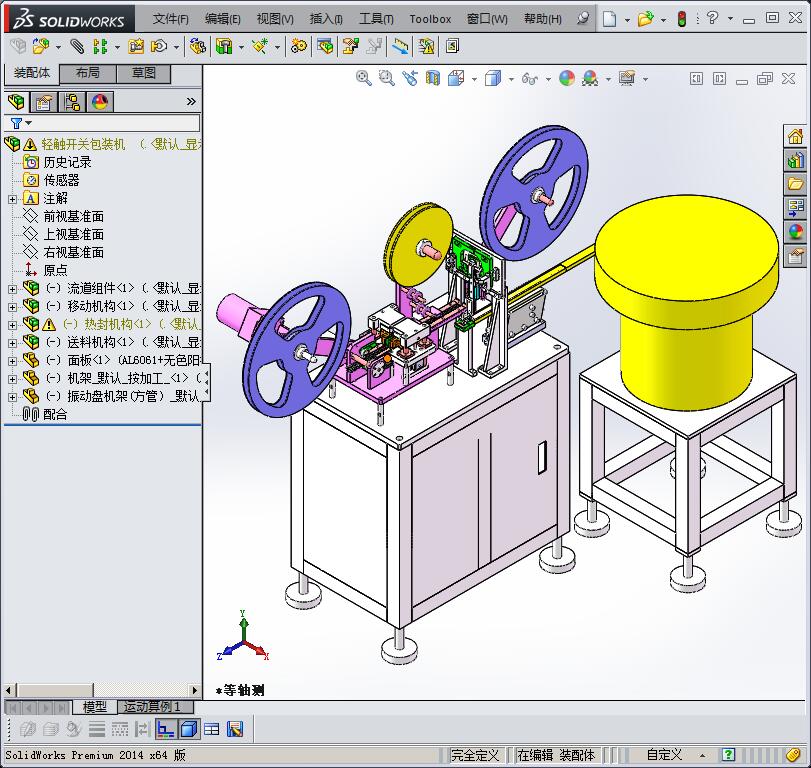Screen dimensions: 811x768
Task: Click the Section View icon
Action: (433, 79)
